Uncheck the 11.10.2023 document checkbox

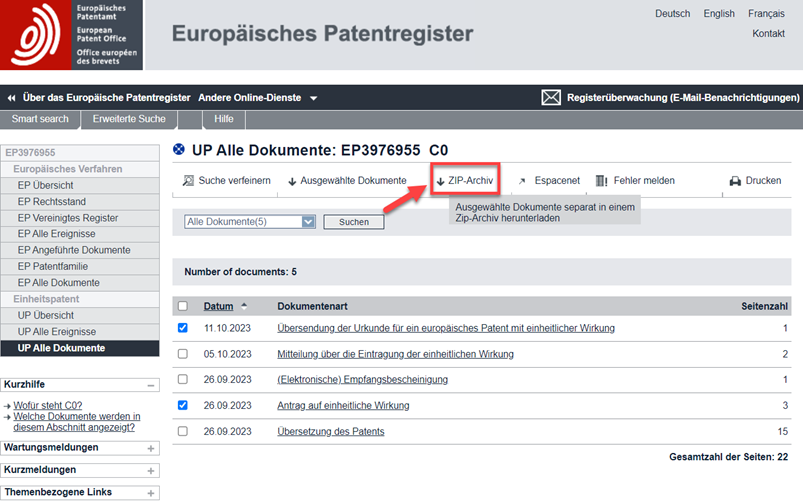182,328
